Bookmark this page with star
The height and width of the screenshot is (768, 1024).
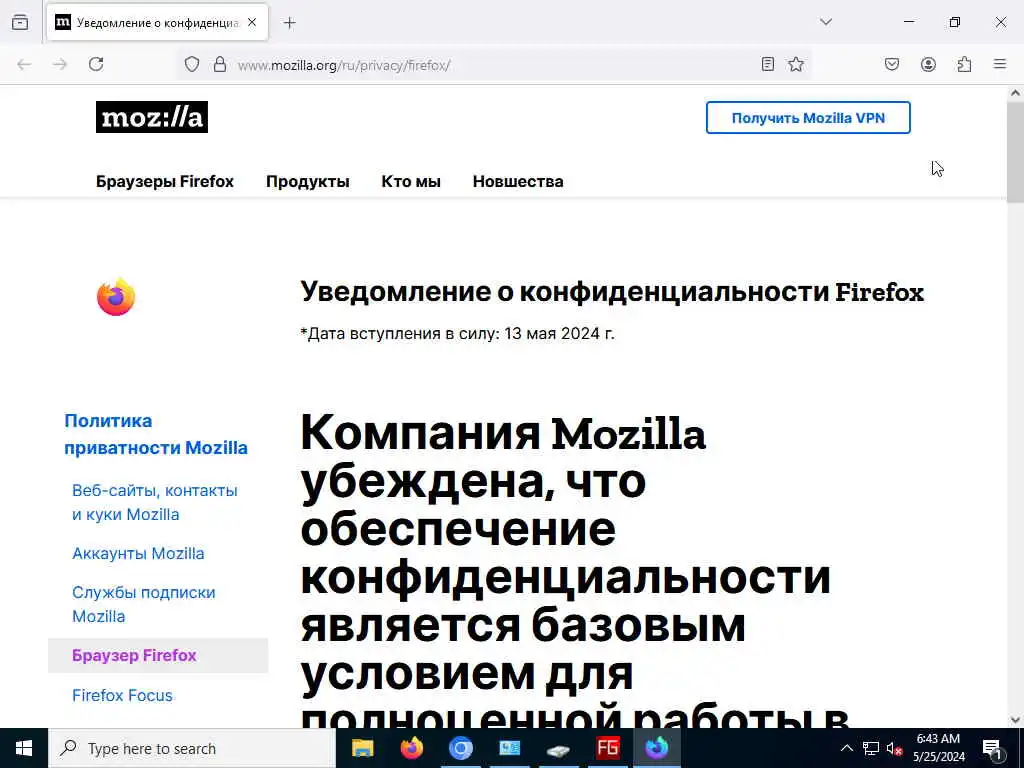795,64
